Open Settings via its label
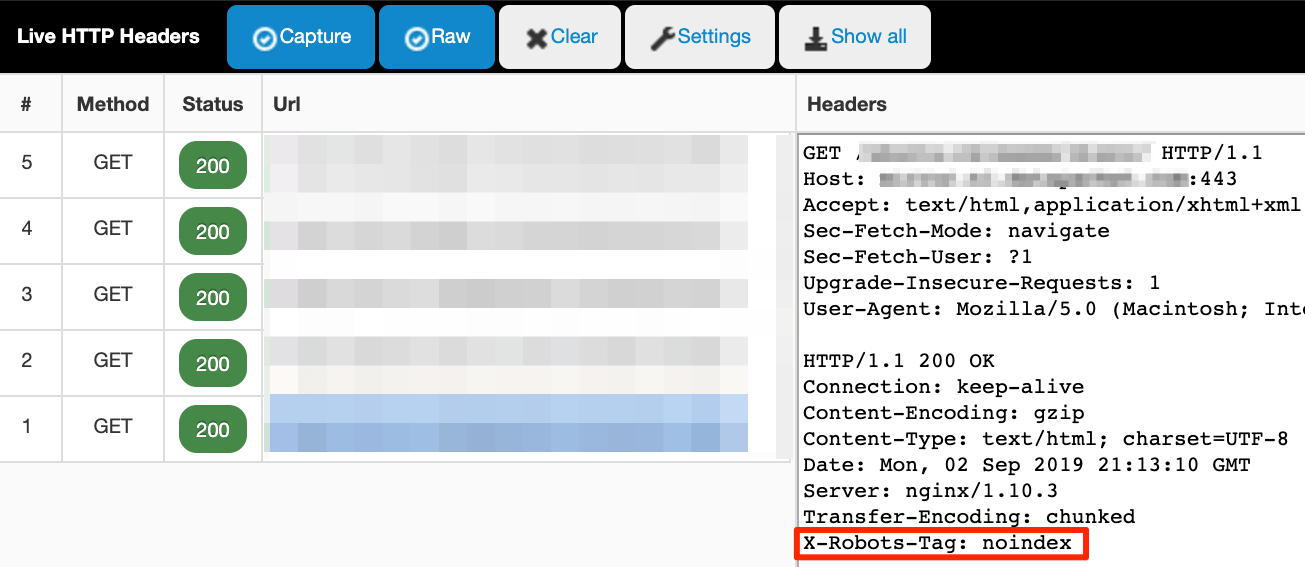This screenshot has width=1305, height=567. (x=714, y=37)
